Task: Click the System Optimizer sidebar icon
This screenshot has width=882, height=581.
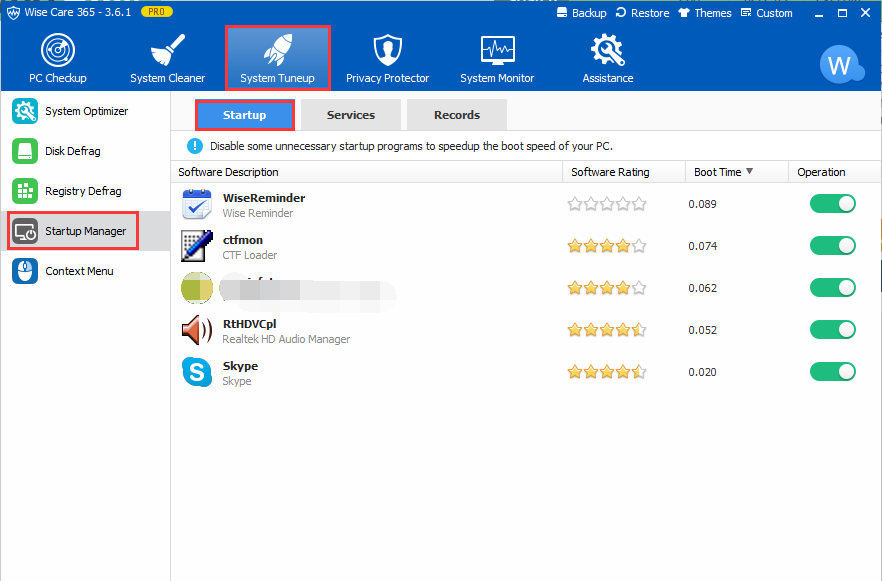Action: [x=25, y=111]
